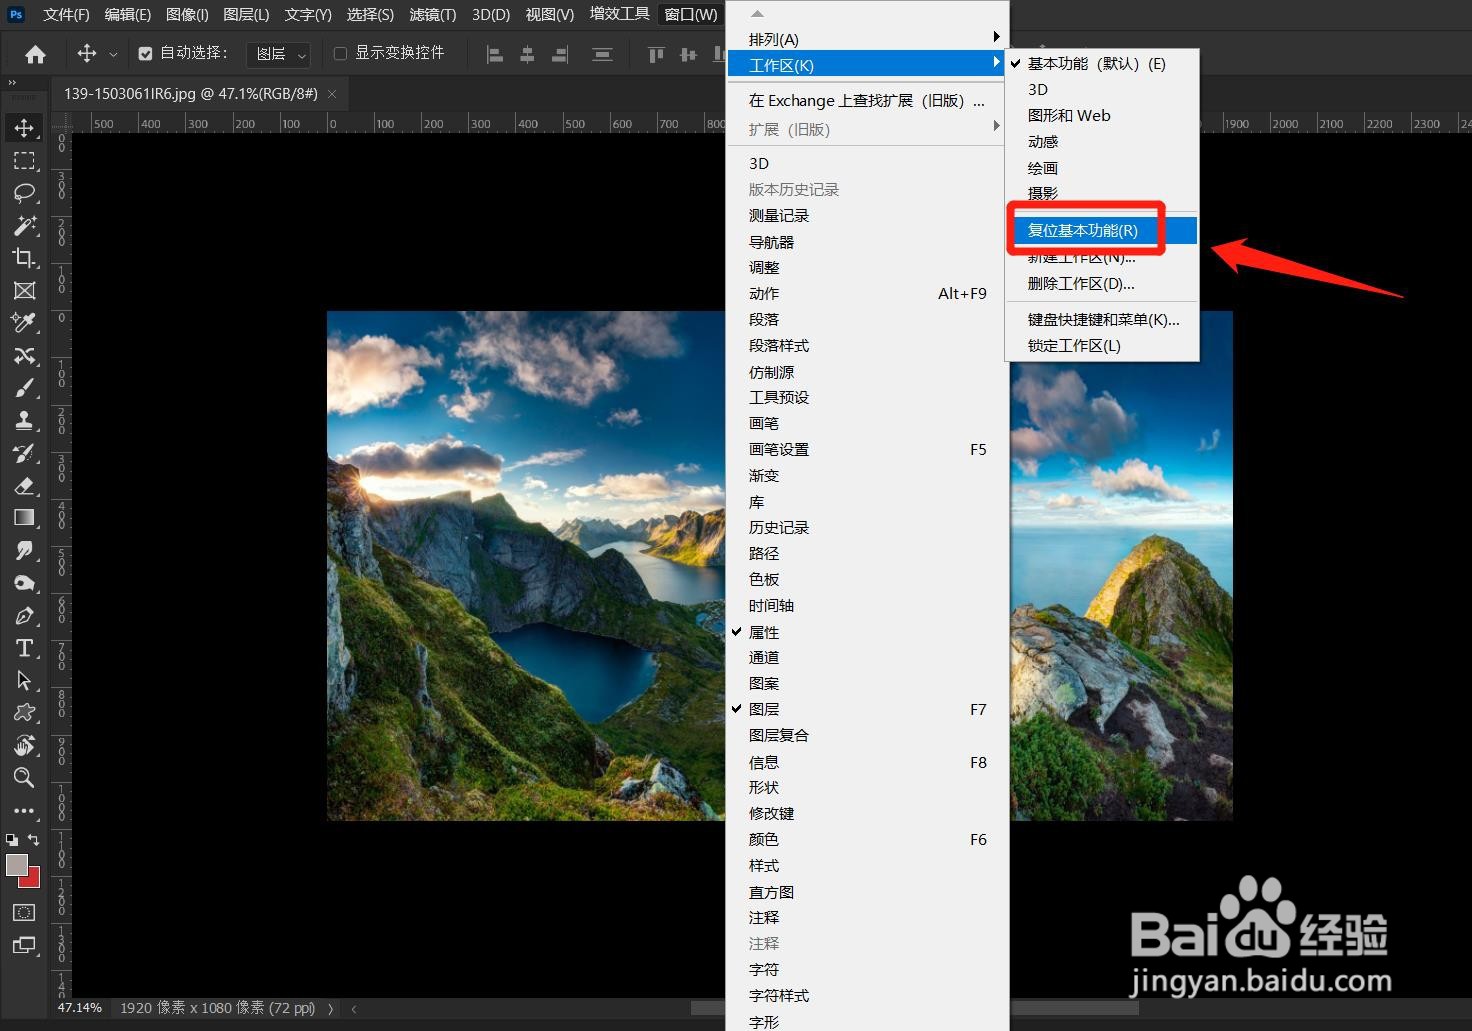Select the Zoom tool
The width and height of the screenshot is (1472, 1031).
[x=24, y=777]
